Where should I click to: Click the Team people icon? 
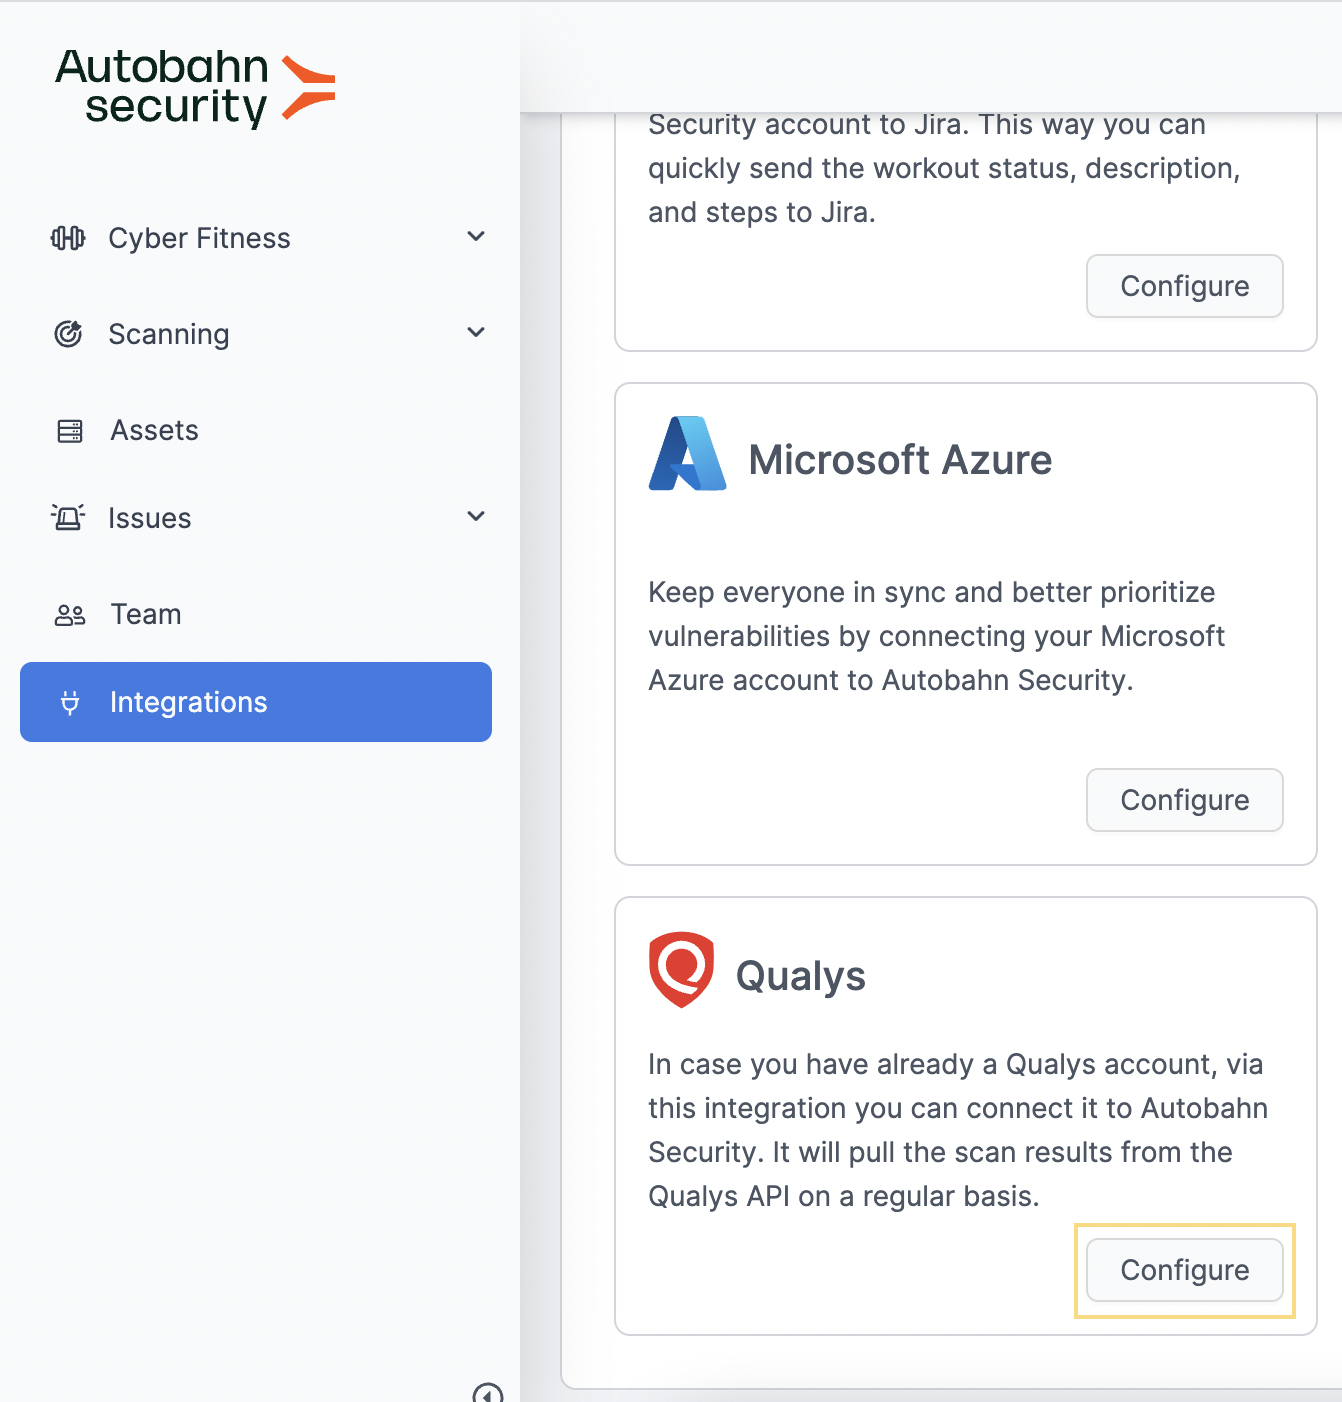(70, 615)
